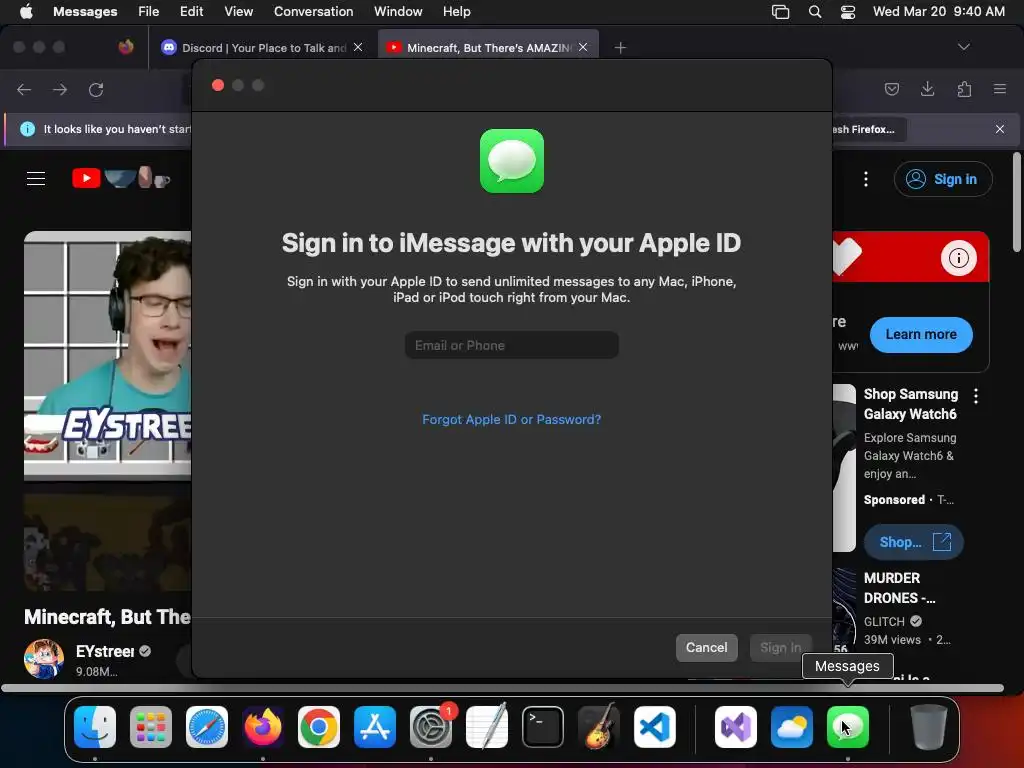
Task: Open Visual Studio purple icon in Dock
Action: click(736, 727)
